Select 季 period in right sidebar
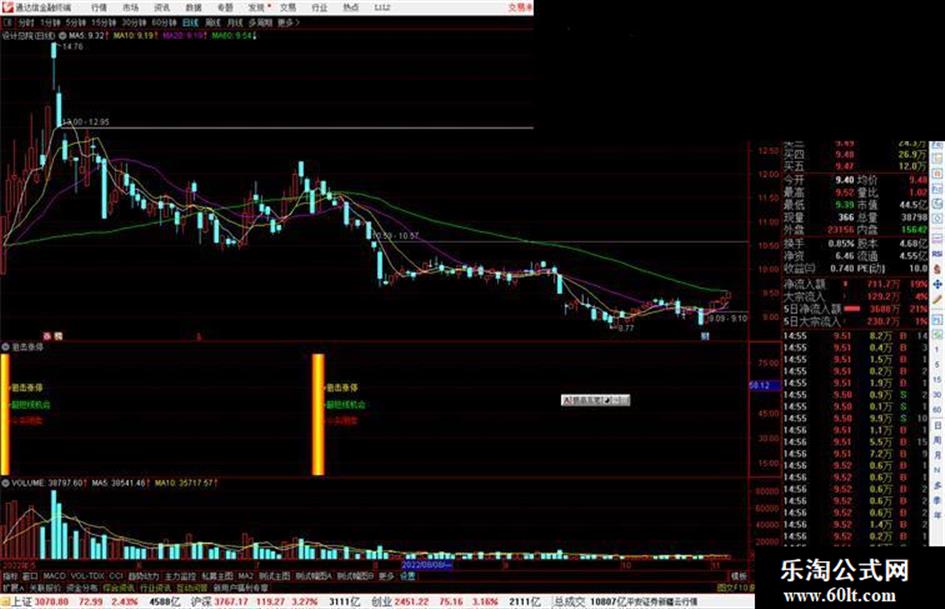 tap(937, 500)
